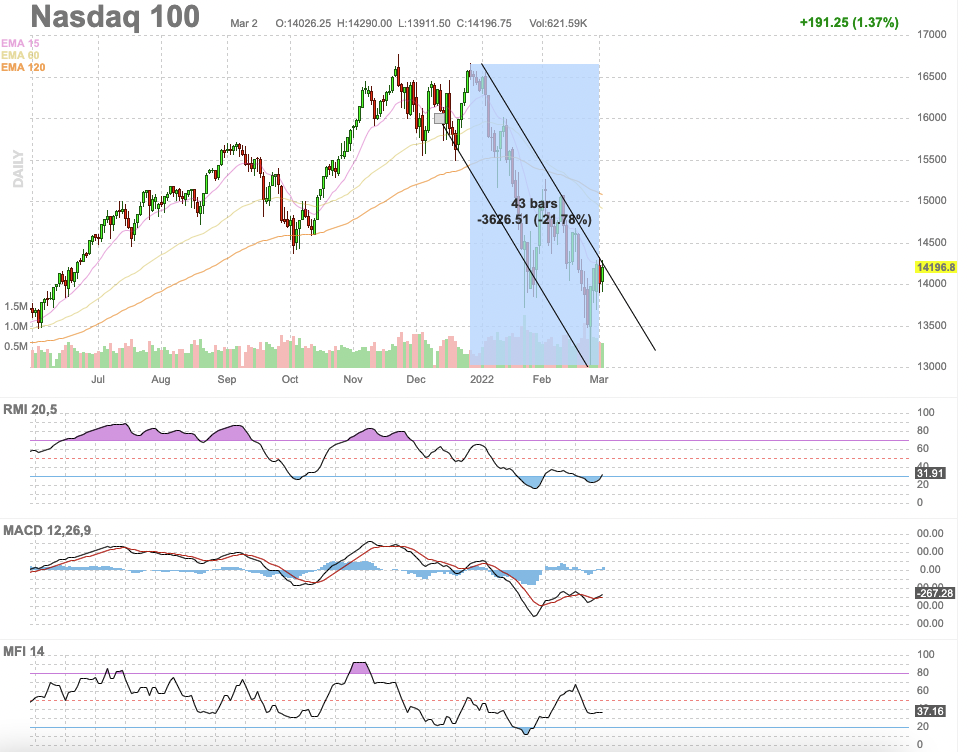
Task: Click the 0.5M volume scale label
Action: [x=16, y=346]
